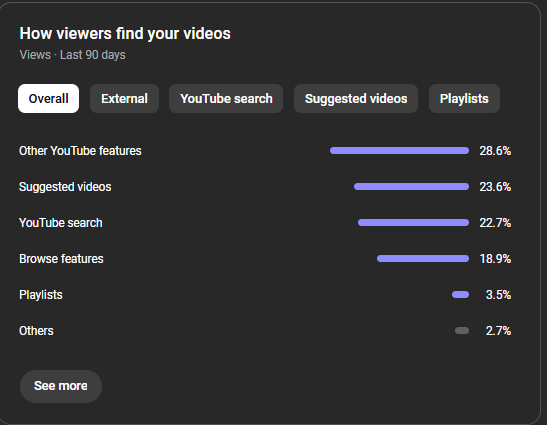Click the Suggested videos percentage bar
Screen dimensions: 547x425
point(411,187)
